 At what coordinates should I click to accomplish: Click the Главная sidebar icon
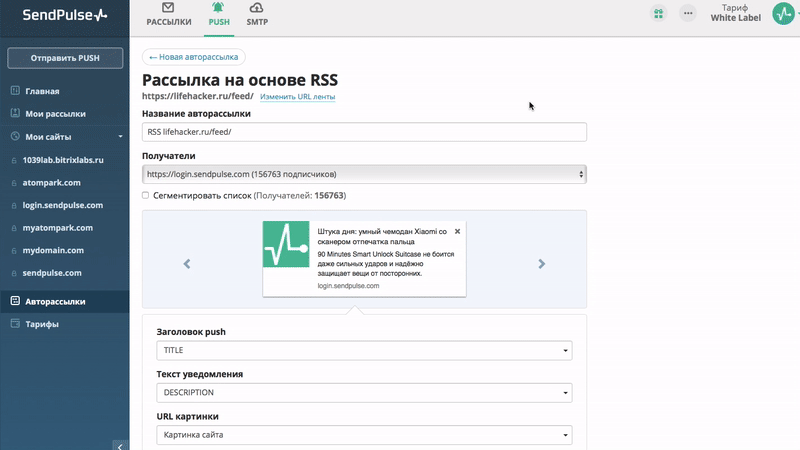[x=15, y=91]
